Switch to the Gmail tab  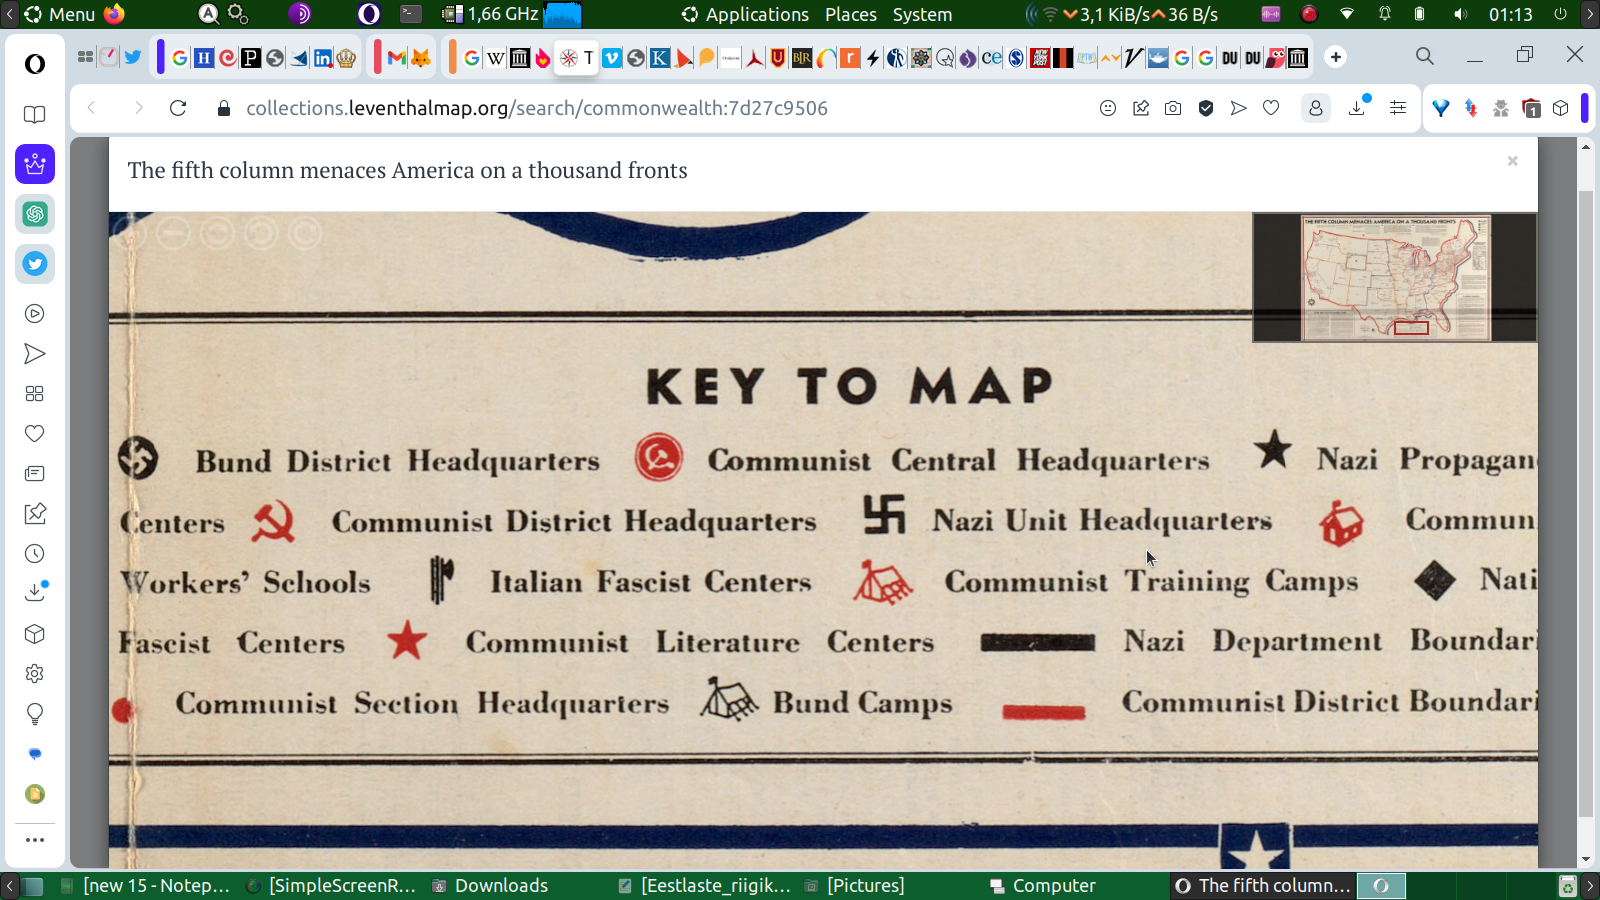click(x=397, y=58)
